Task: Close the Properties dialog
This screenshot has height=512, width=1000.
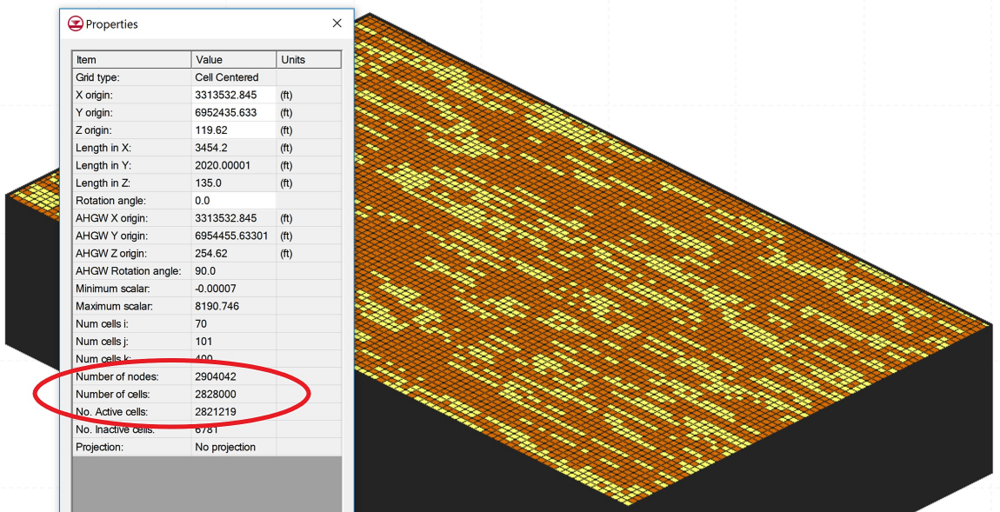Action: pyautogui.click(x=337, y=23)
